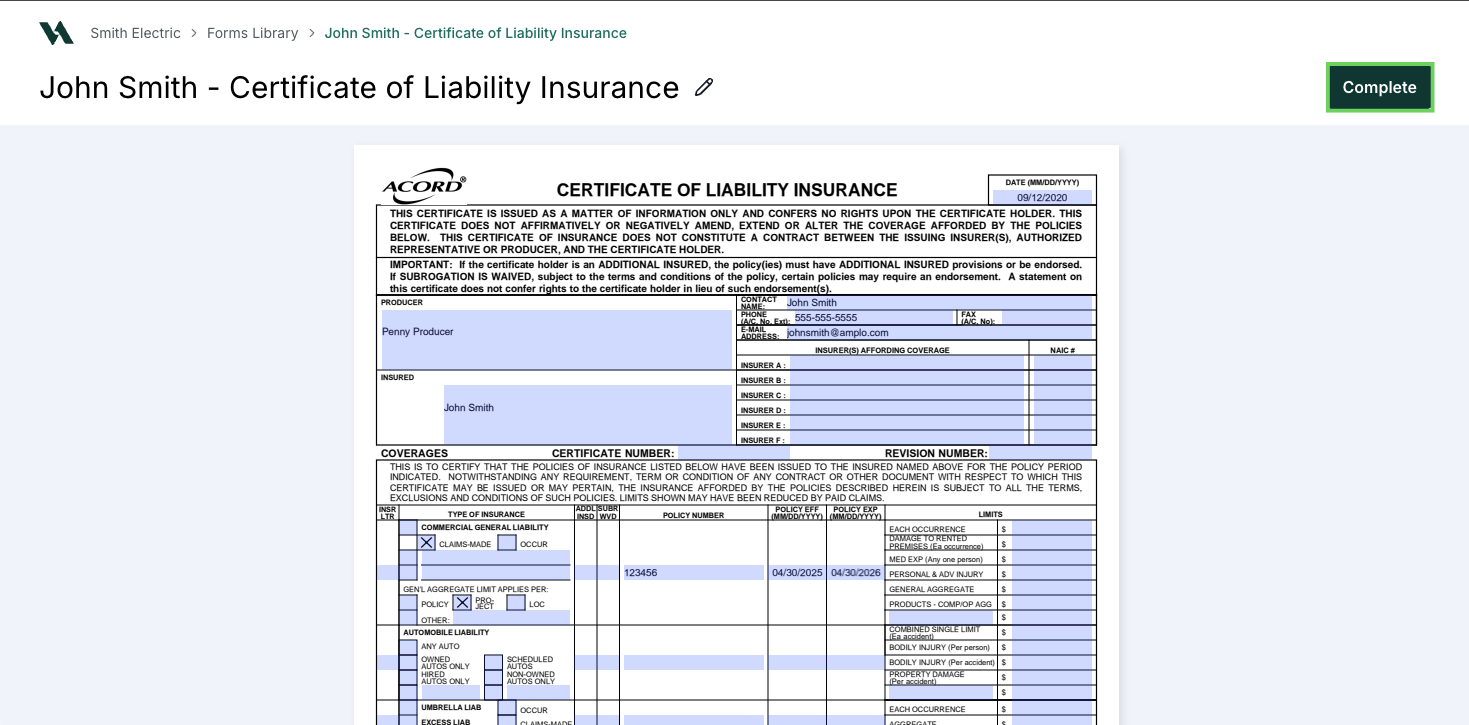Screen dimensions: 1469x725
Task: Edit the policy number field showing 123456
Action: tap(693, 573)
